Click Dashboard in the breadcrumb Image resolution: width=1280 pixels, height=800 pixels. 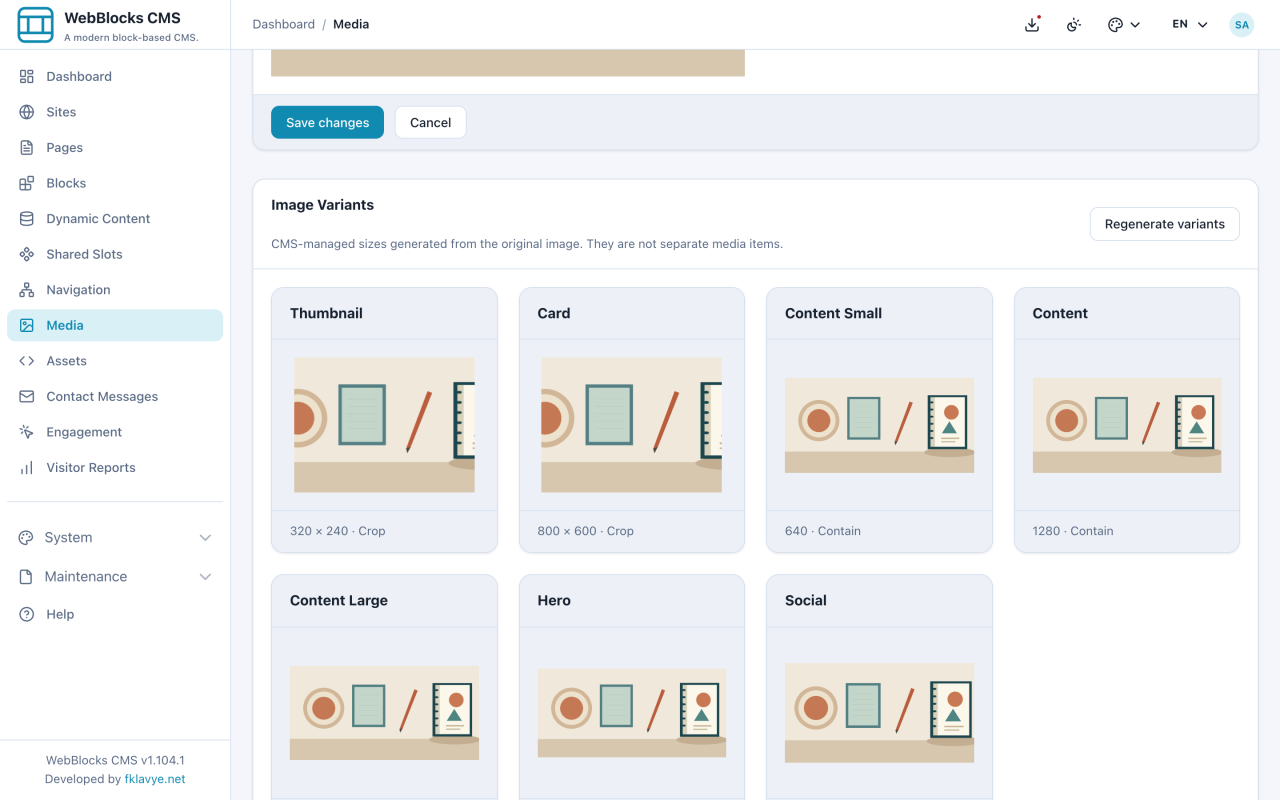point(283,24)
